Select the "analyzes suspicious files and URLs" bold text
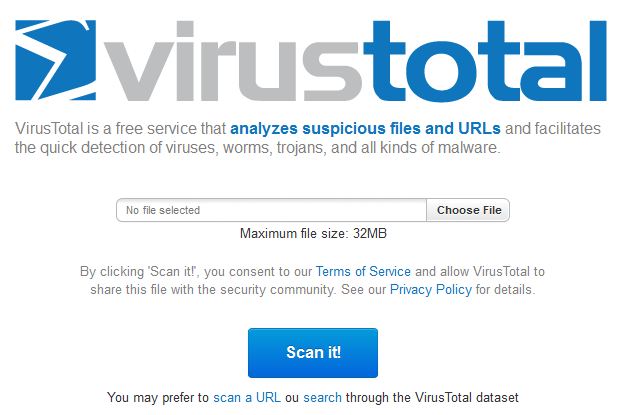The width and height of the screenshot is (628, 415). coord(365,129)
